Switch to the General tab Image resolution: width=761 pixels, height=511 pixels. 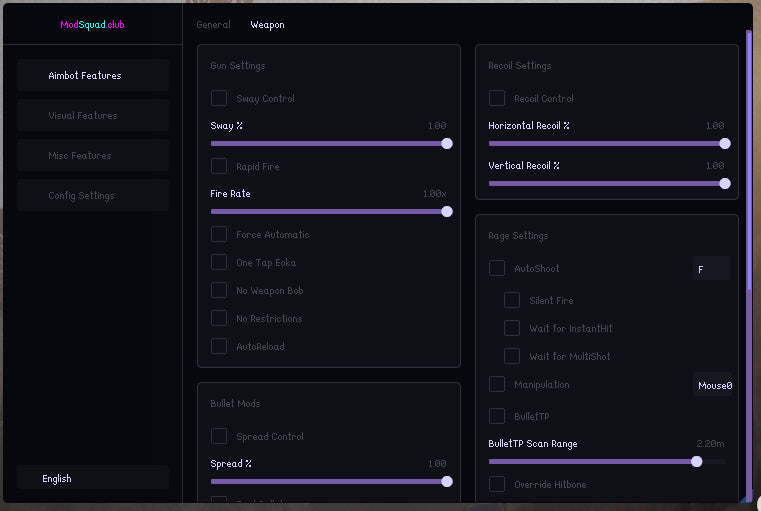pyautogui.click(x=213, y=25)
